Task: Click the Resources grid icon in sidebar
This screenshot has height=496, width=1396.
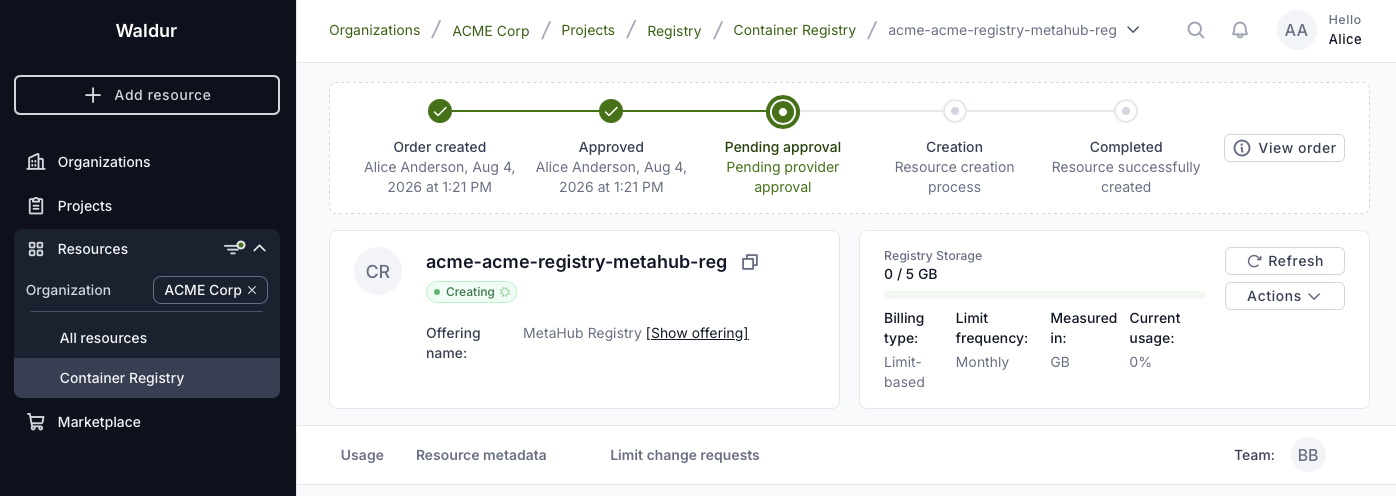Action: click(x=36, y=249)
